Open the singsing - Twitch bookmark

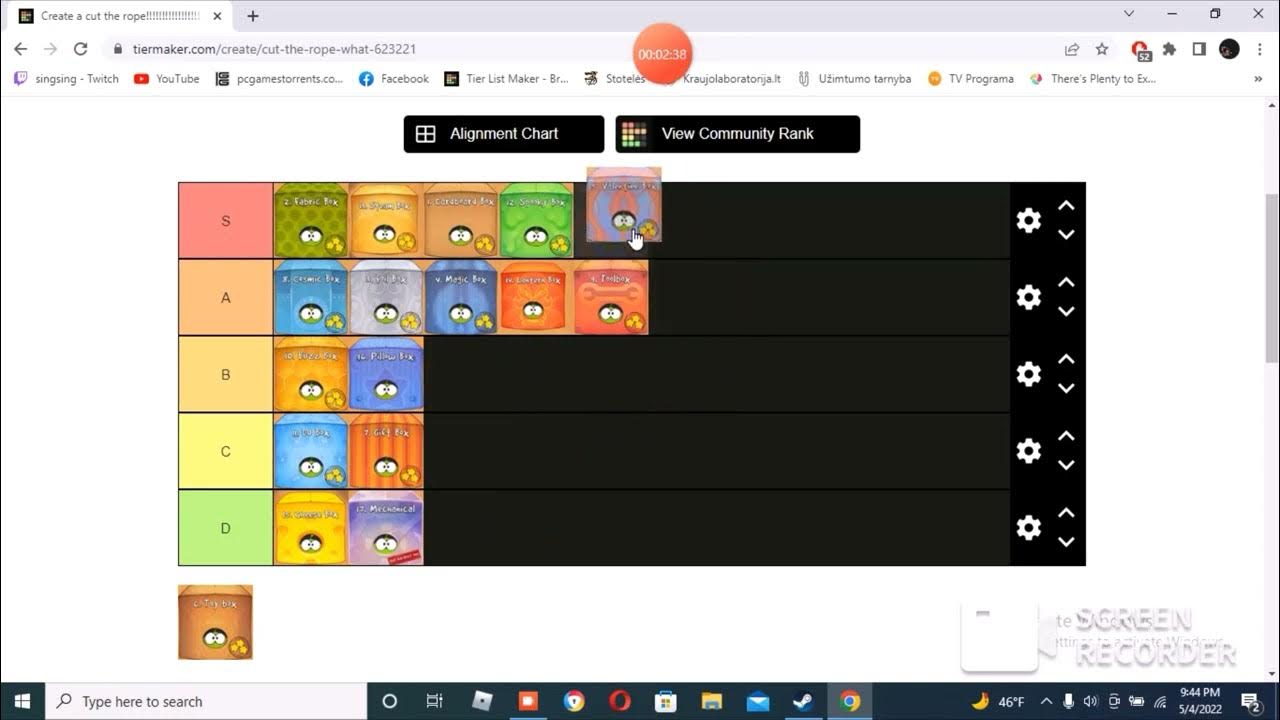[x=67, y=79]
